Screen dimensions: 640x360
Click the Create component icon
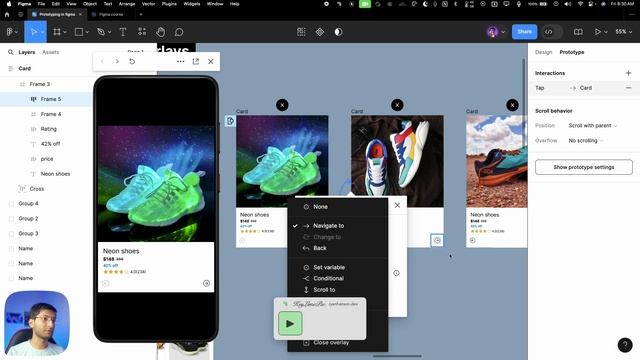tap(320, 32)
